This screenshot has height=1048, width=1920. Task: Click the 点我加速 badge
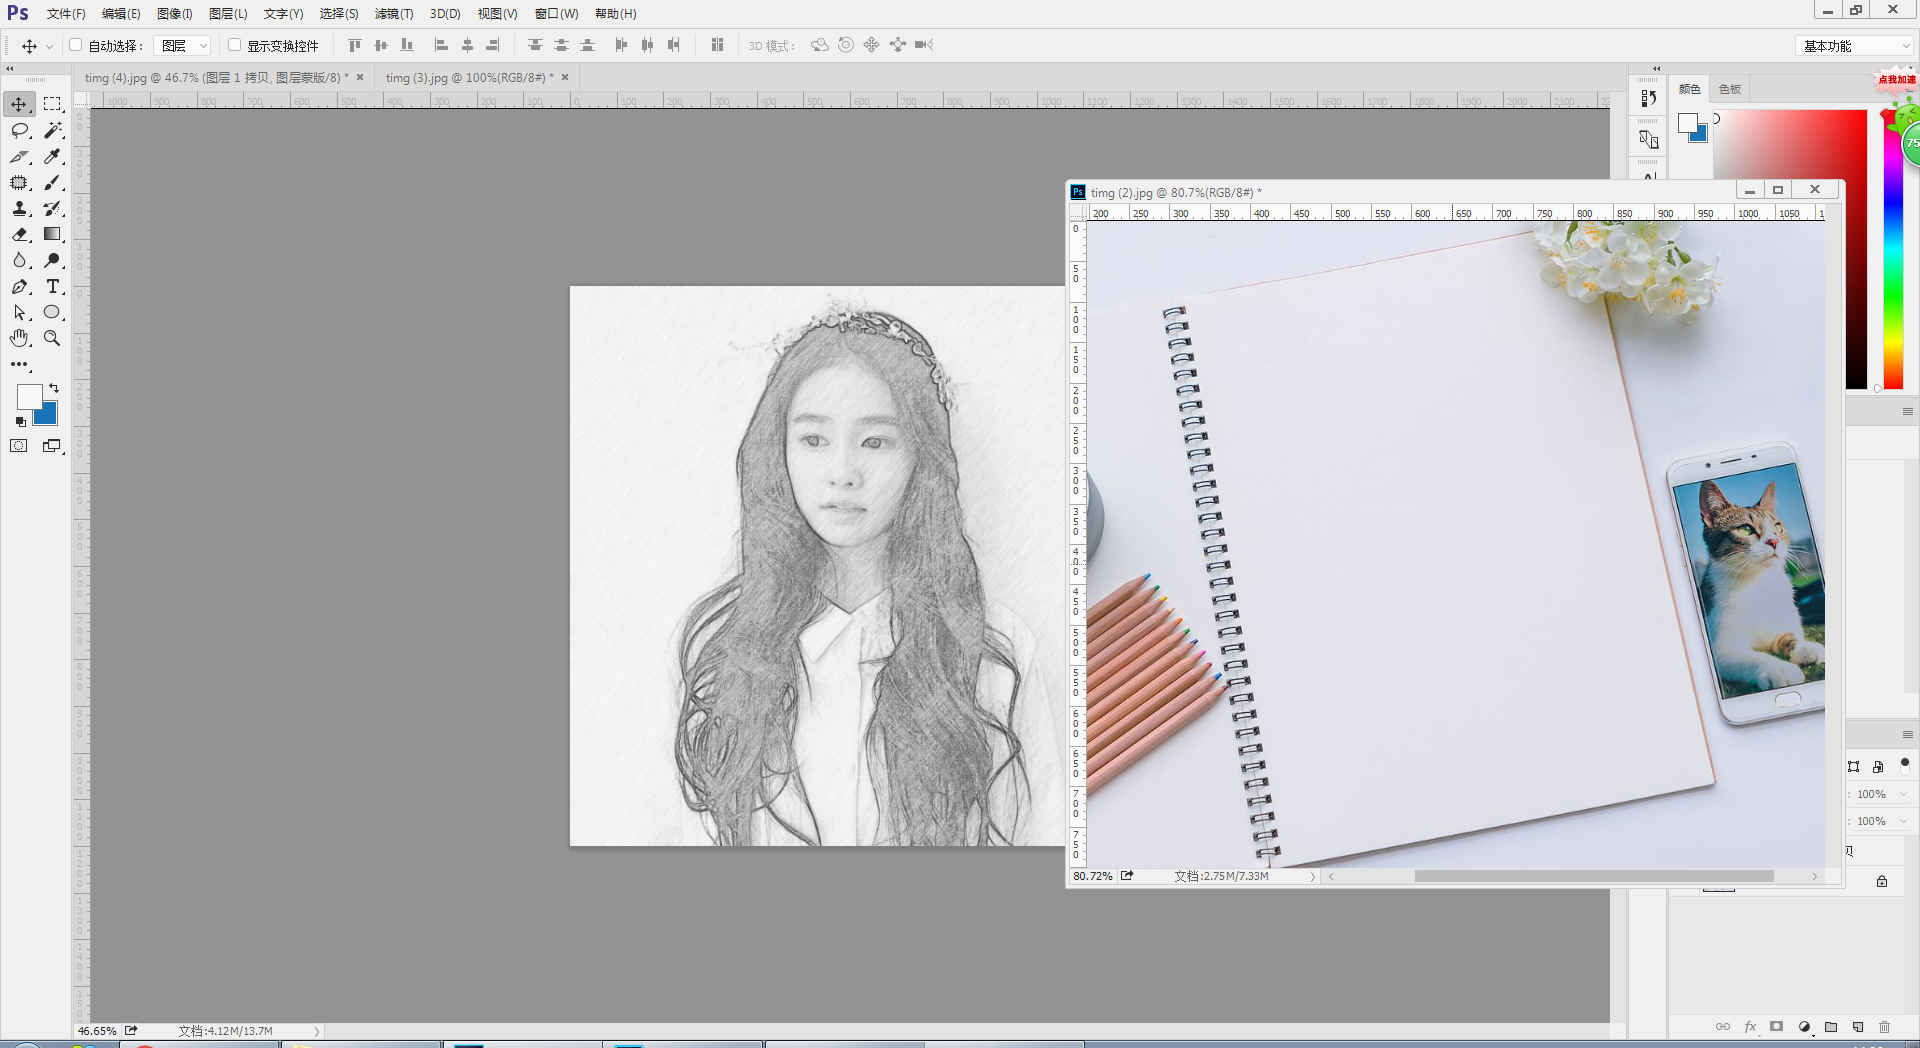1896,80
